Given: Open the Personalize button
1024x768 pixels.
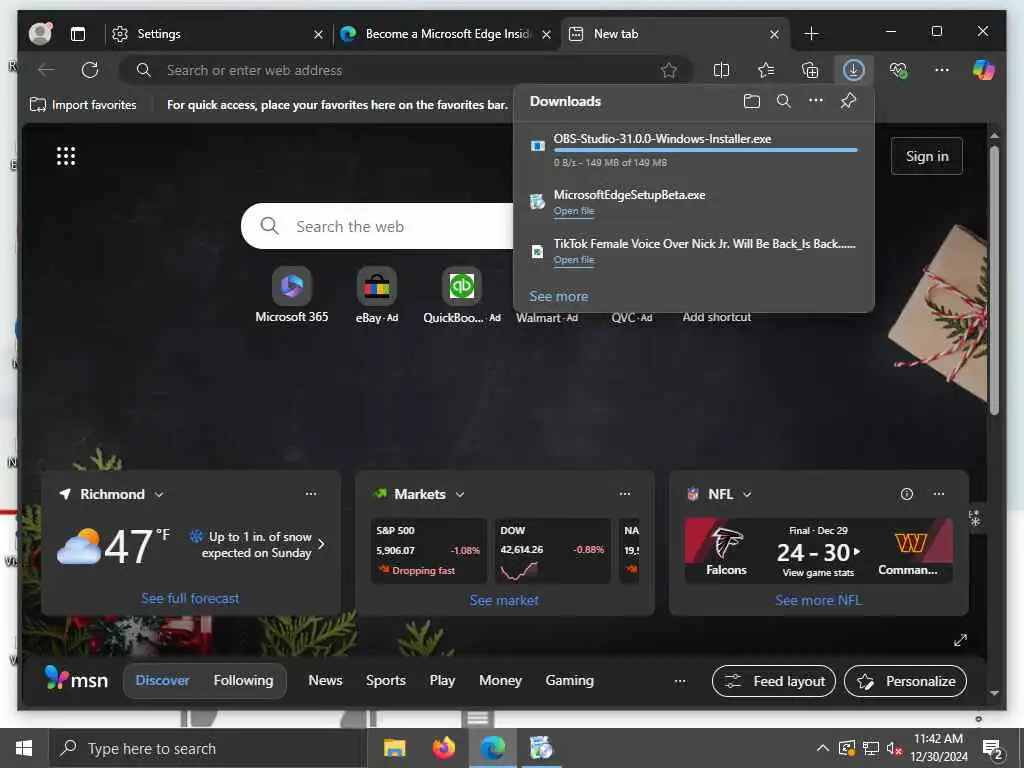Looking at the screenshot, I should pyautogui.click(x=905, y=681).
